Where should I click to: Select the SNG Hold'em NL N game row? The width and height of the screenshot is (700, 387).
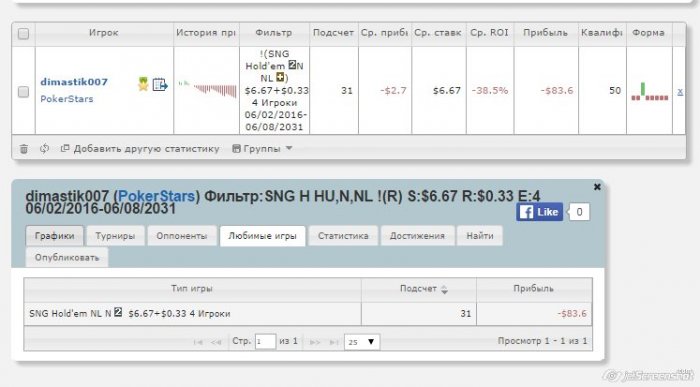tap(308, 314)
